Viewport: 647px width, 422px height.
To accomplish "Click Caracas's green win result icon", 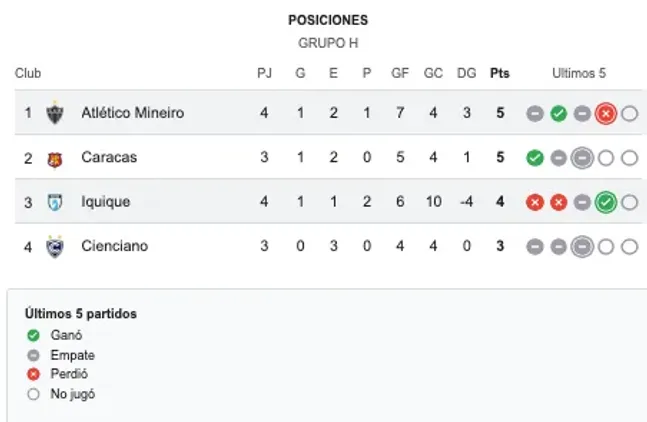I will (535, 158).
